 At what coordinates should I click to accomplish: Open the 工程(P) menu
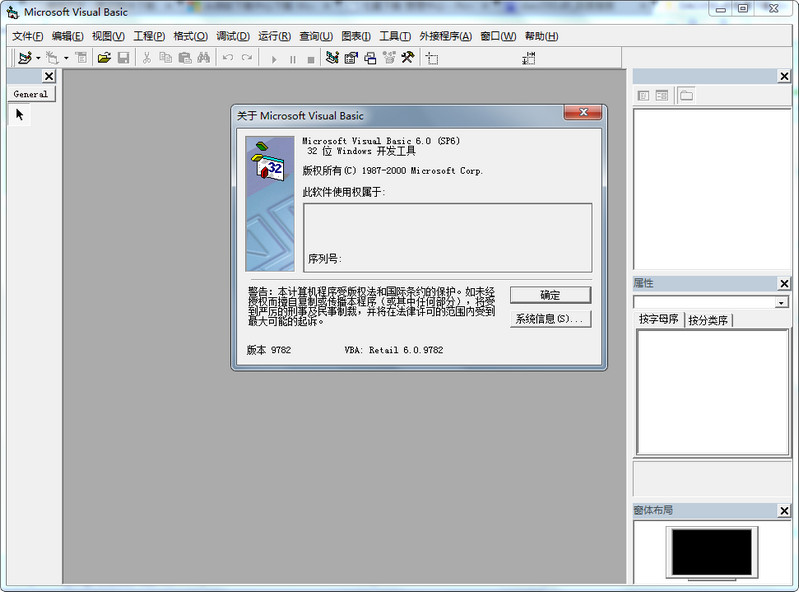click(x=149, y=36)
